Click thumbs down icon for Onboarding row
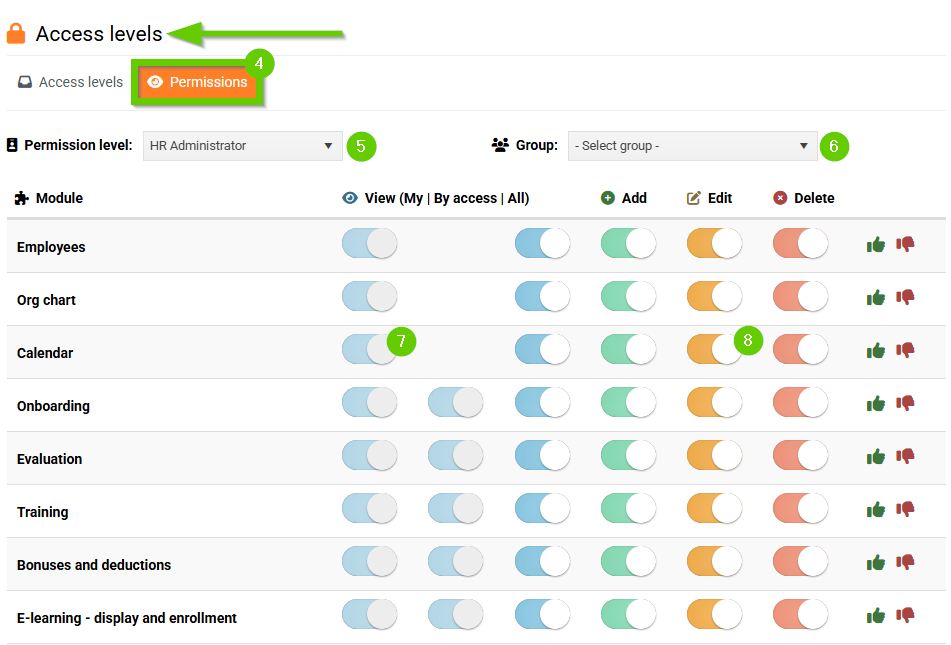951x645 pixels. click(905, 403)
